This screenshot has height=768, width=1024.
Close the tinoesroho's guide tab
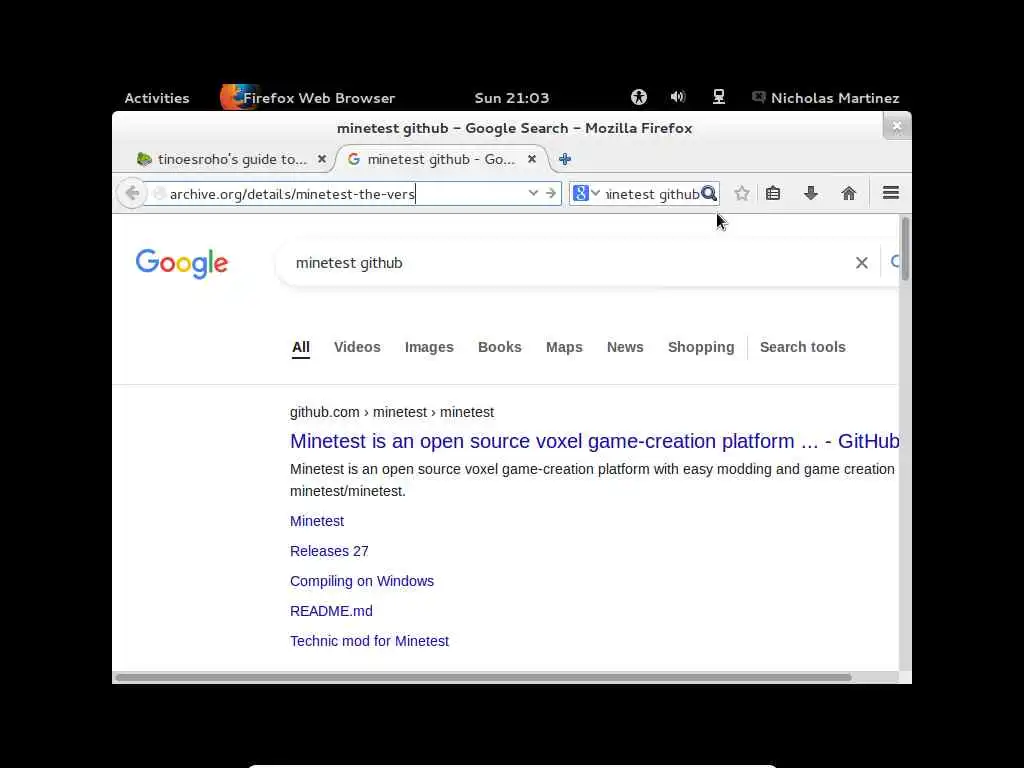coord(322,159)
